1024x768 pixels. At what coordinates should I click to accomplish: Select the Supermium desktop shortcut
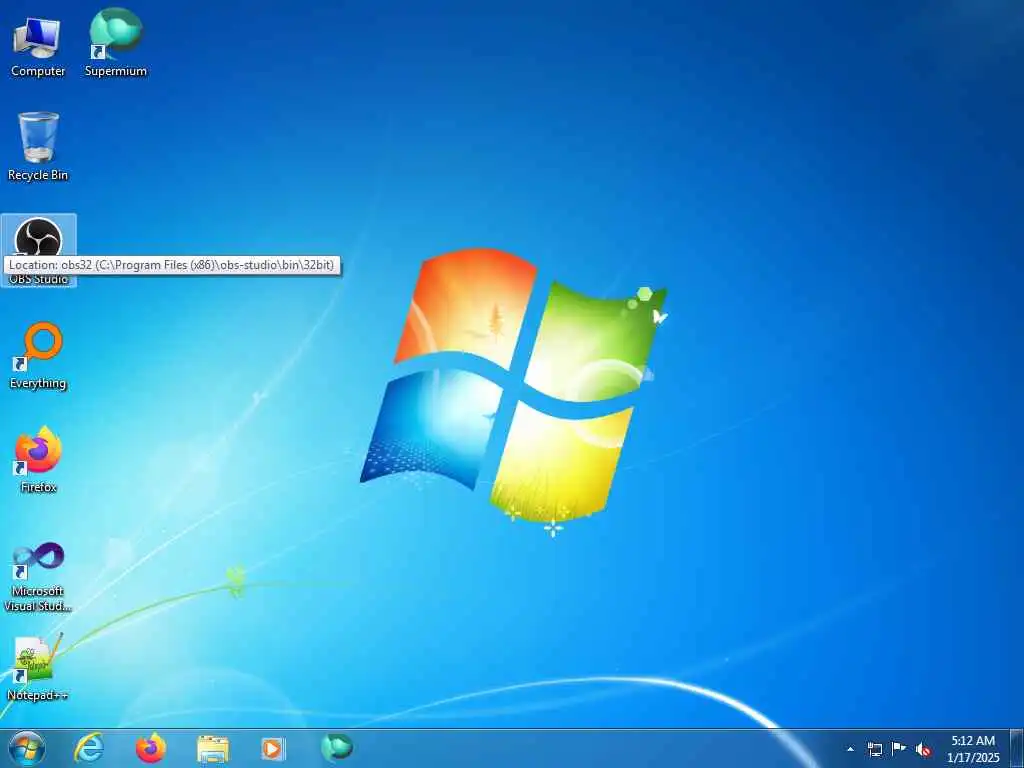tap(116, 44)
